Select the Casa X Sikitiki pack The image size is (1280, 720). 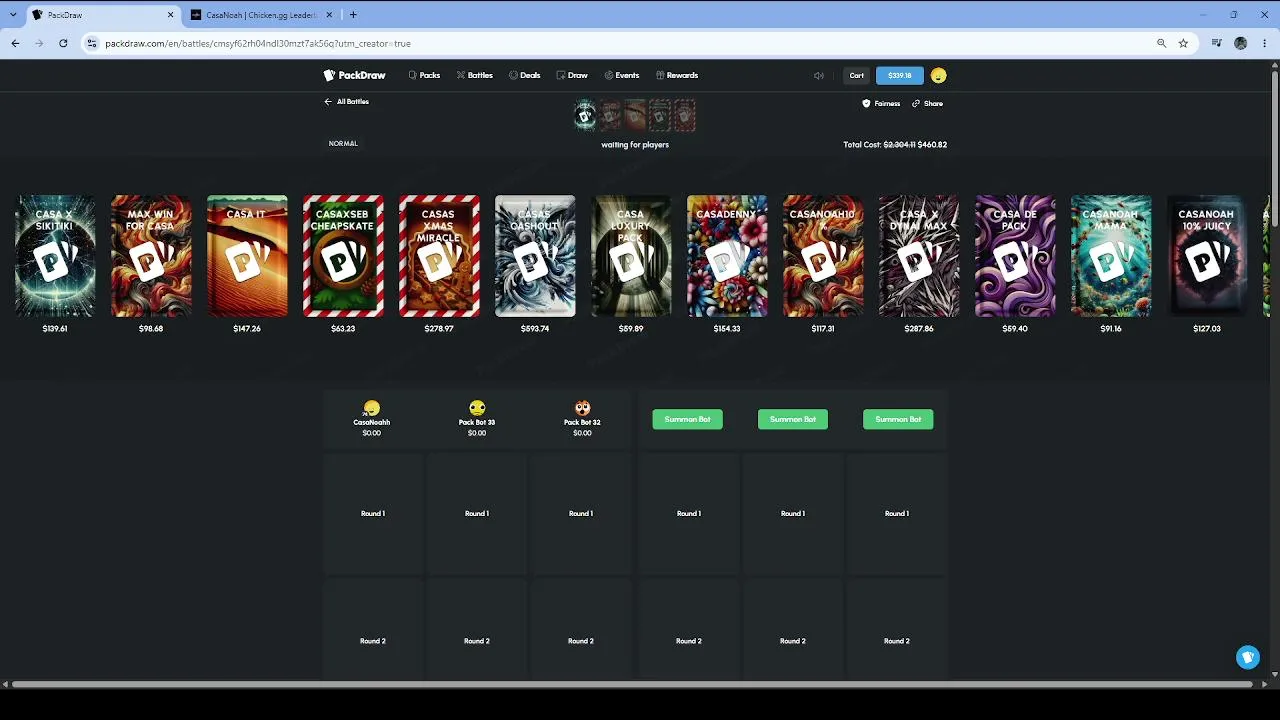pyautogui.click(x=55, y=256)
